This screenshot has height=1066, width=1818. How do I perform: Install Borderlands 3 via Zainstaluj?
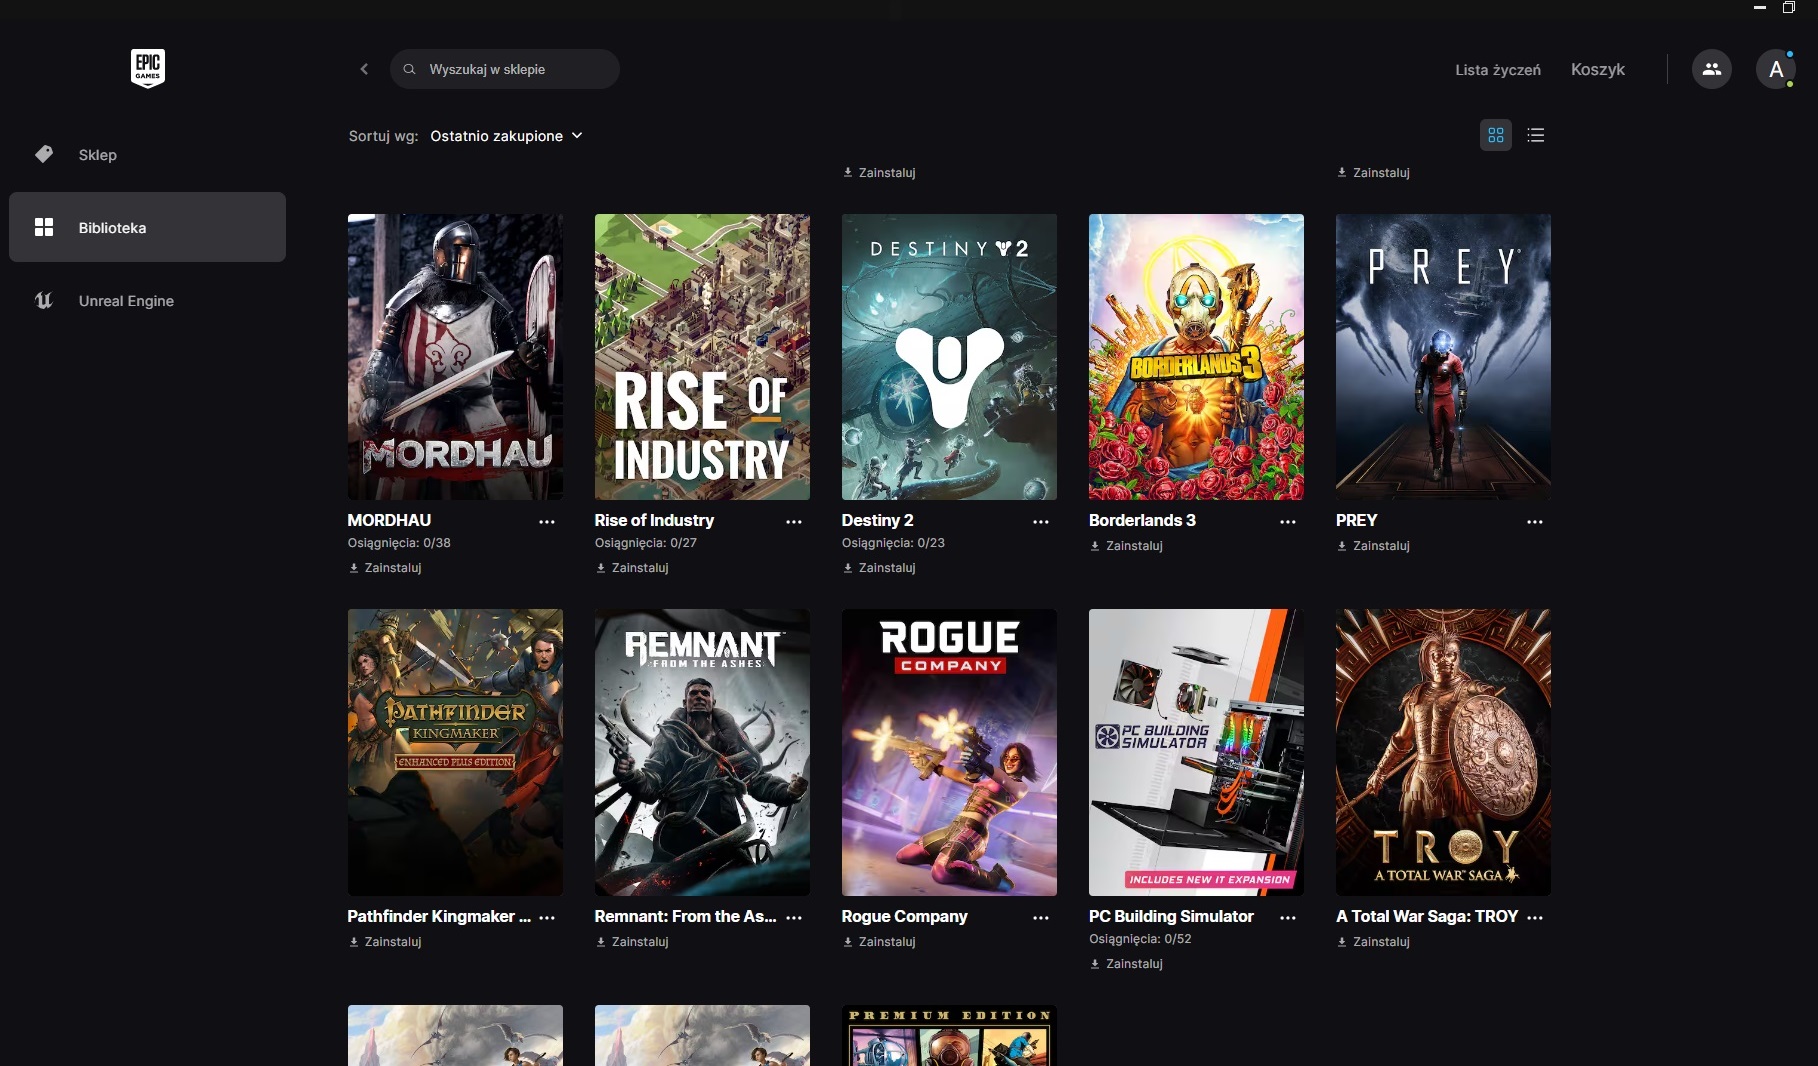[x=1126, y=545]
